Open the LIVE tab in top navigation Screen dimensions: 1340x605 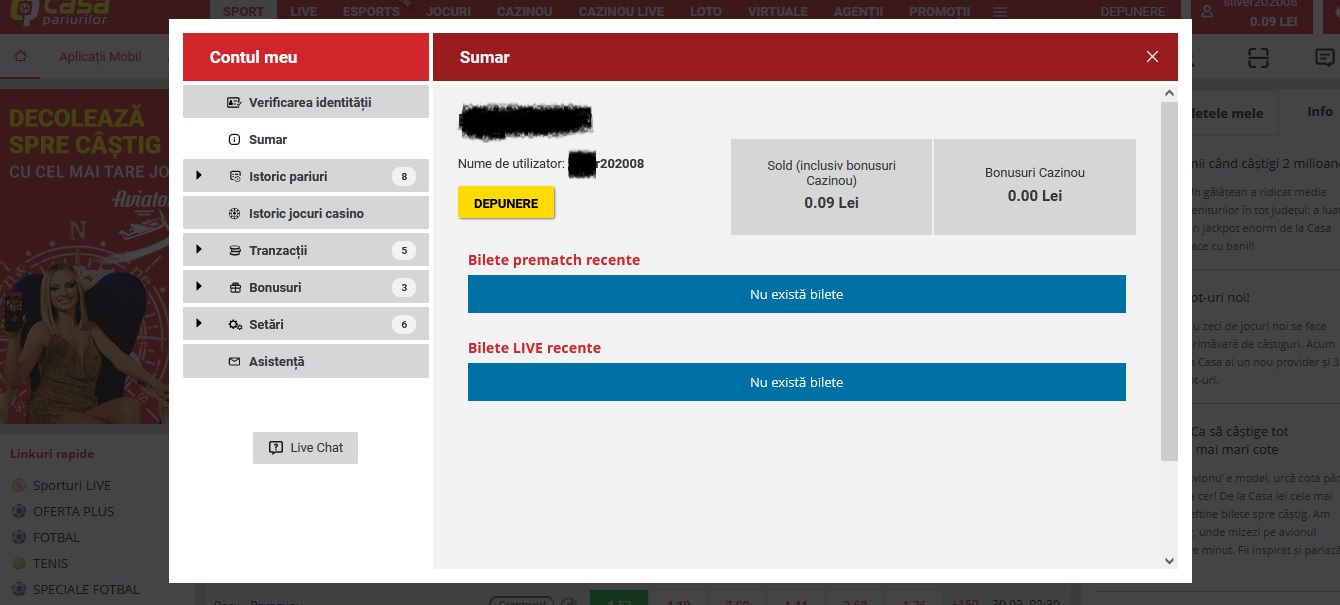[303, 12]
